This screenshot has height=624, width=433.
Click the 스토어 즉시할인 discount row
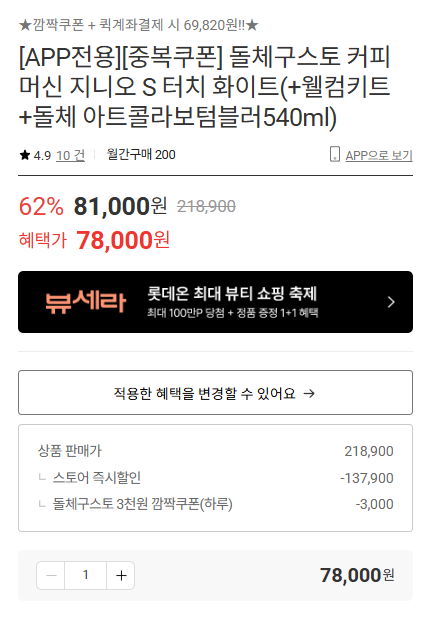pos(215,478)
